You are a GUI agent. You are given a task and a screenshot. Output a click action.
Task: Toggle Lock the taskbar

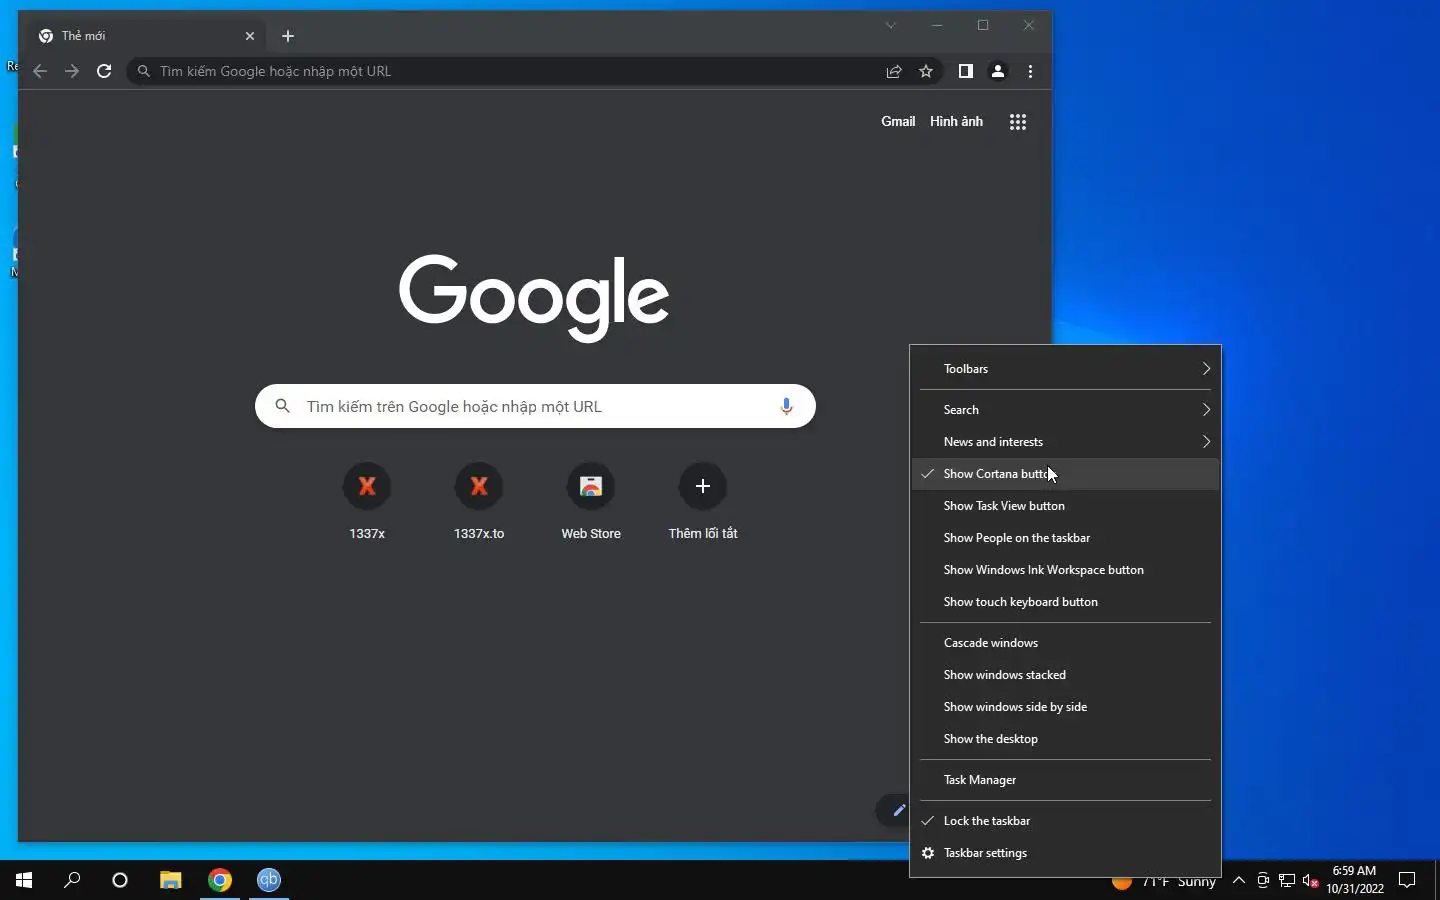1065,821
